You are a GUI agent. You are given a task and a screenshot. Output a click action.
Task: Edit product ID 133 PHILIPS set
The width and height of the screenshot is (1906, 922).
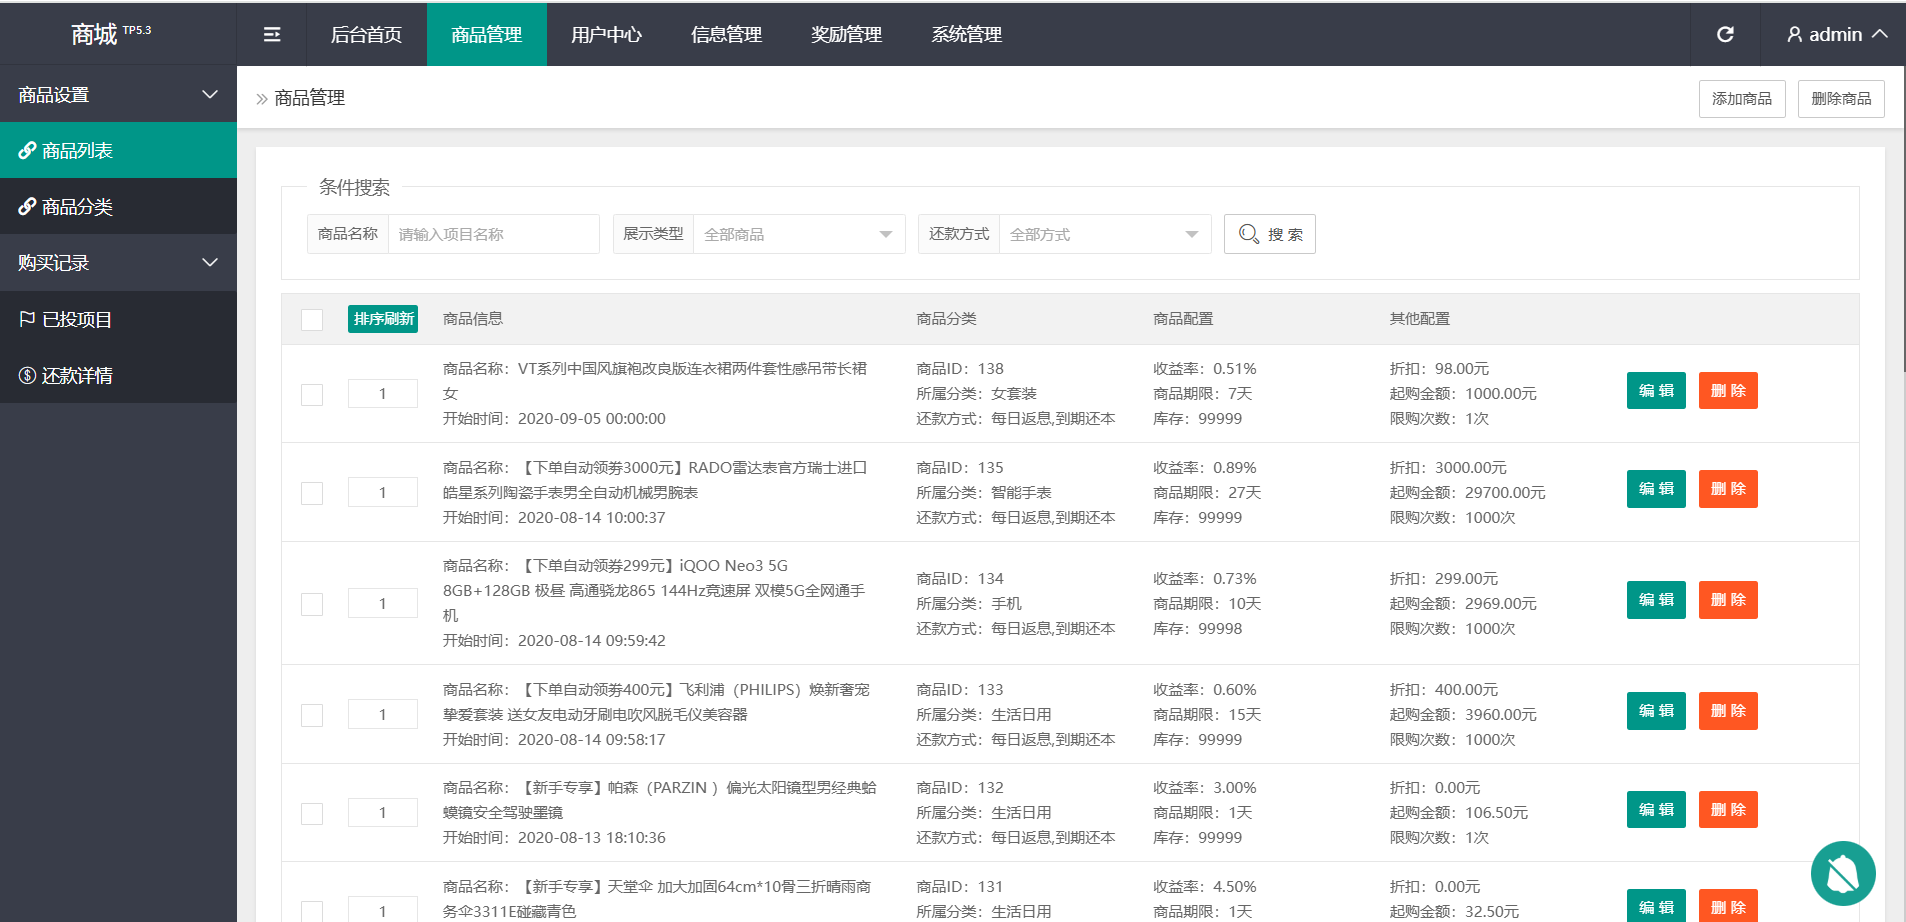click(x=1657, y=711)
